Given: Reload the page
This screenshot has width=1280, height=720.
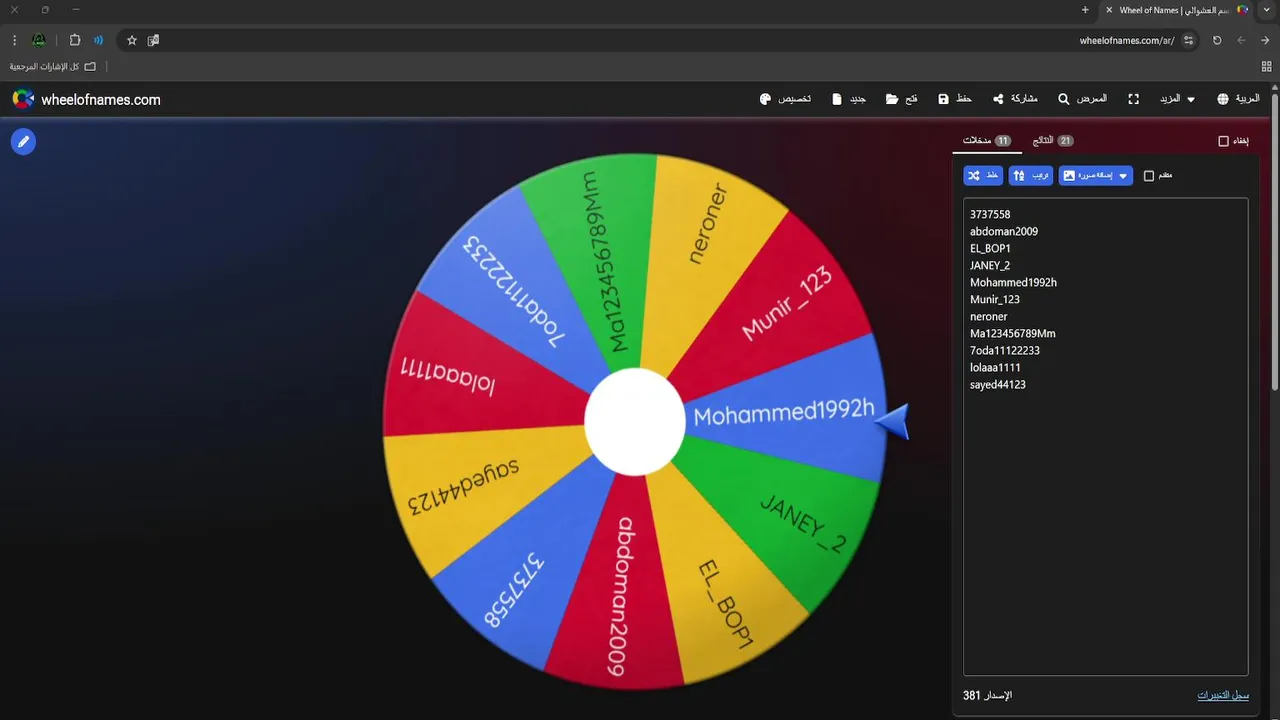Looking at the screenshot, I should pyautogui.click(x=1217, y=40).
